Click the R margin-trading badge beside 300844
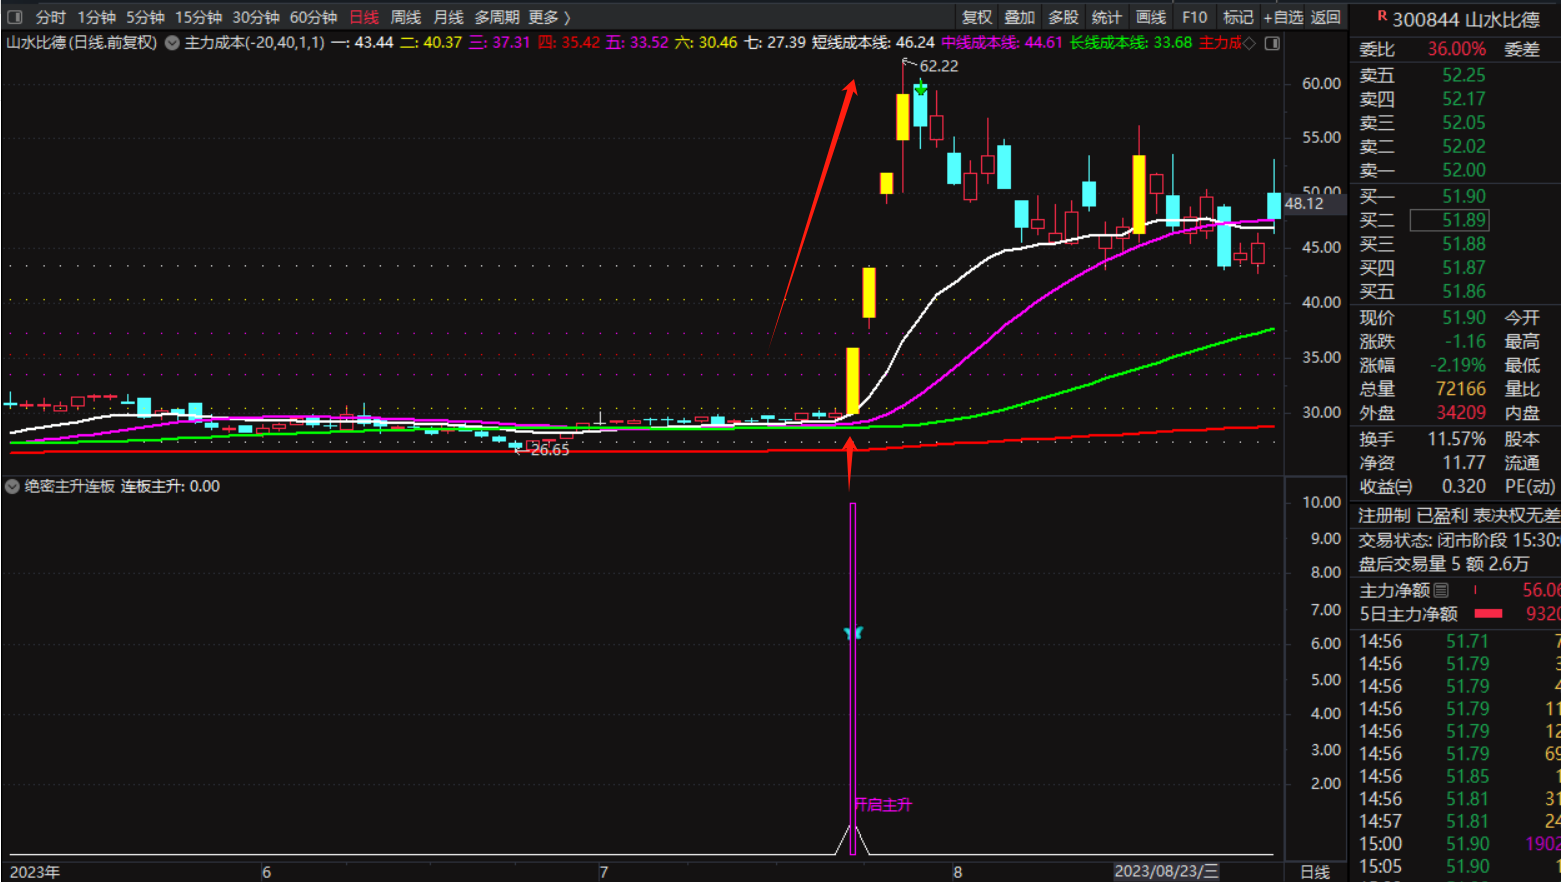Viewport: 1561px width, 882px height. [1382, 16]
